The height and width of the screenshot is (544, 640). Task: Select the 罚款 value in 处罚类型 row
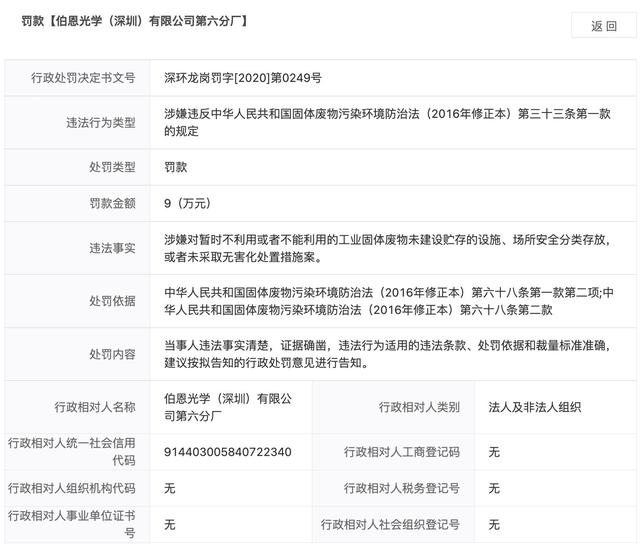click(176, 167)
